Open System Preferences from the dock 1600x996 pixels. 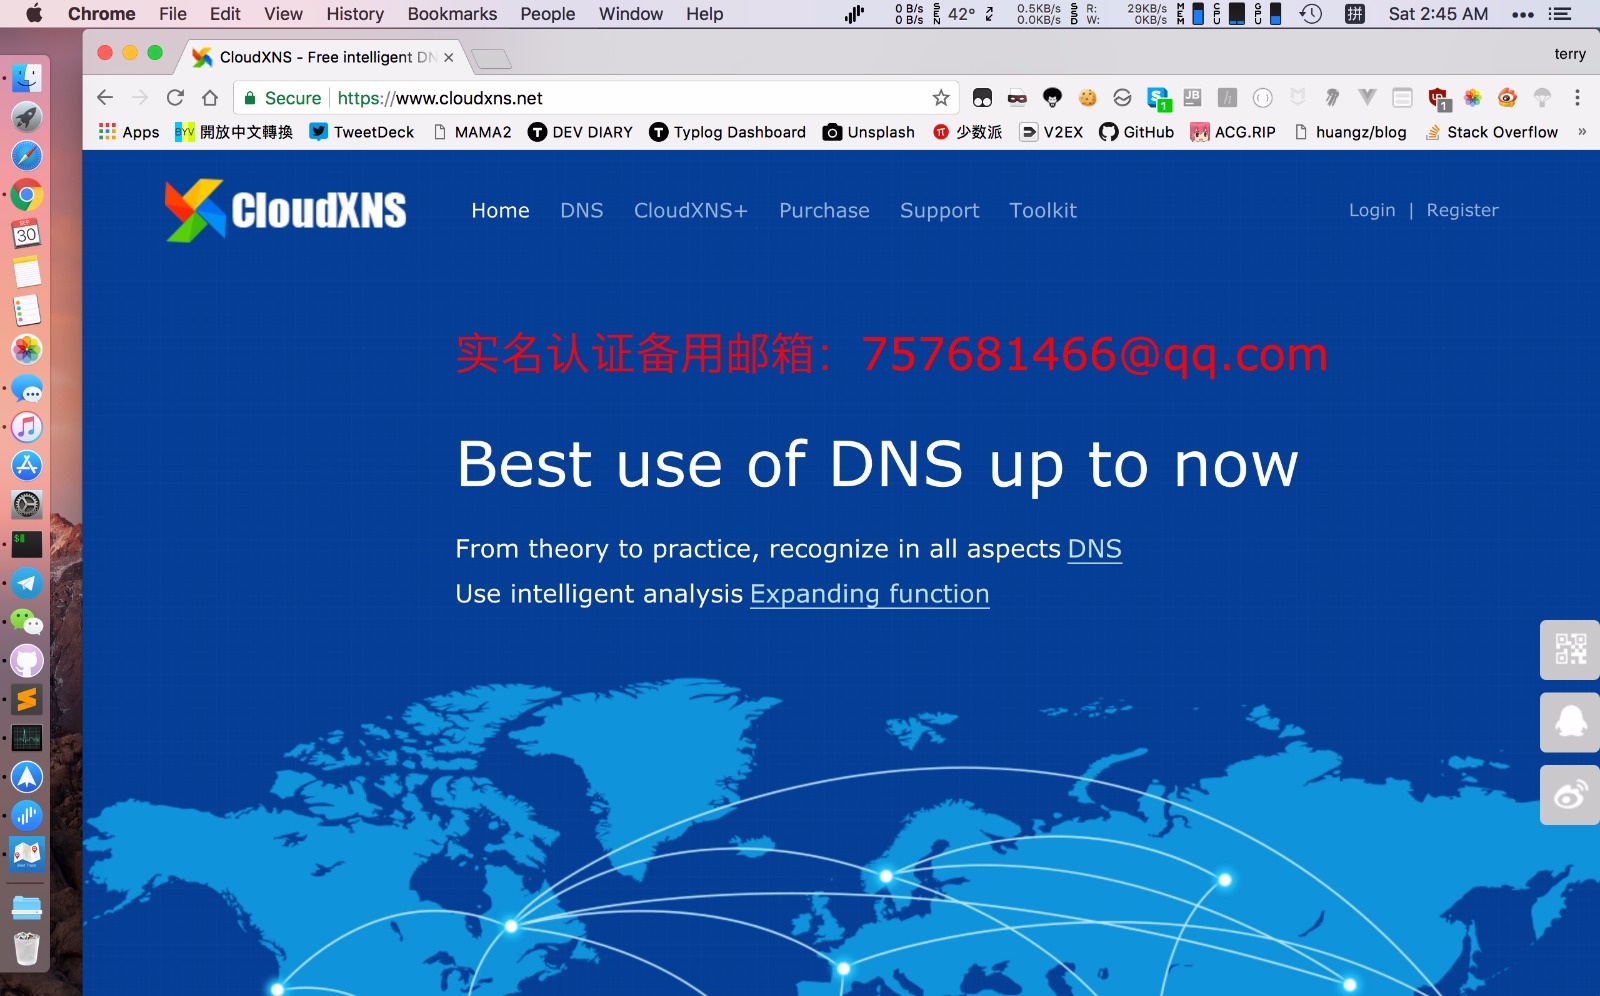tap(27, 505)
